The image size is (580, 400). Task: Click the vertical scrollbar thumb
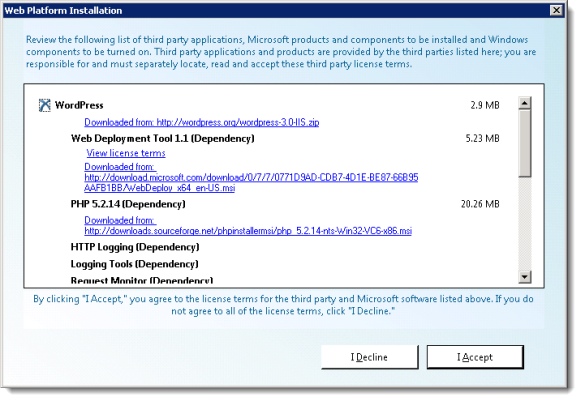[525, 144]
